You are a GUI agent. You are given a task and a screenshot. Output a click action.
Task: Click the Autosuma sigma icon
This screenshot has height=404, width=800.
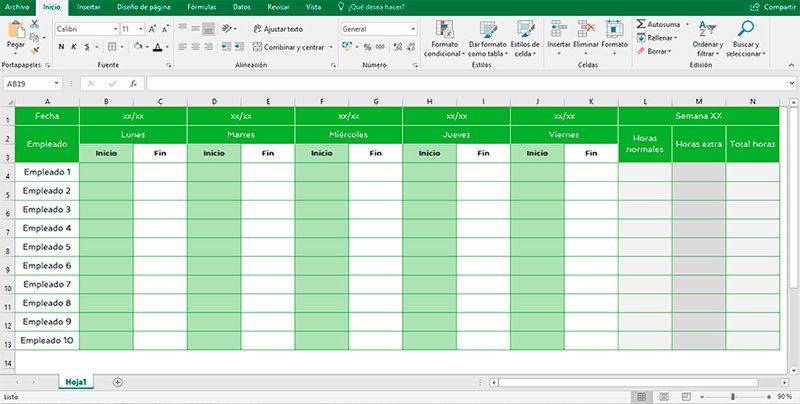[x=641, y=23]
